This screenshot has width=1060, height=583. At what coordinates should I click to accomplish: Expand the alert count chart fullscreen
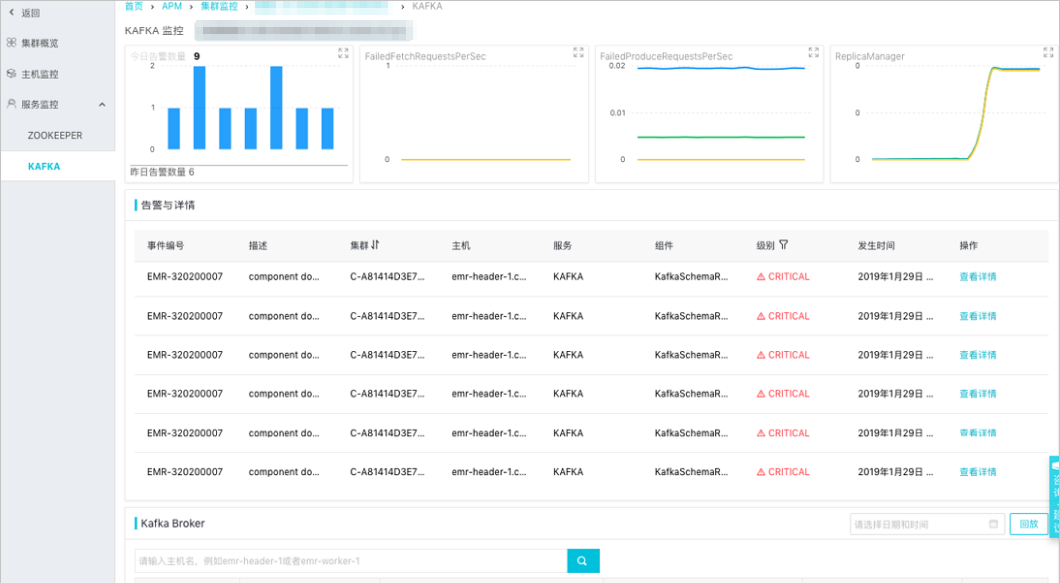pos(343,53)
